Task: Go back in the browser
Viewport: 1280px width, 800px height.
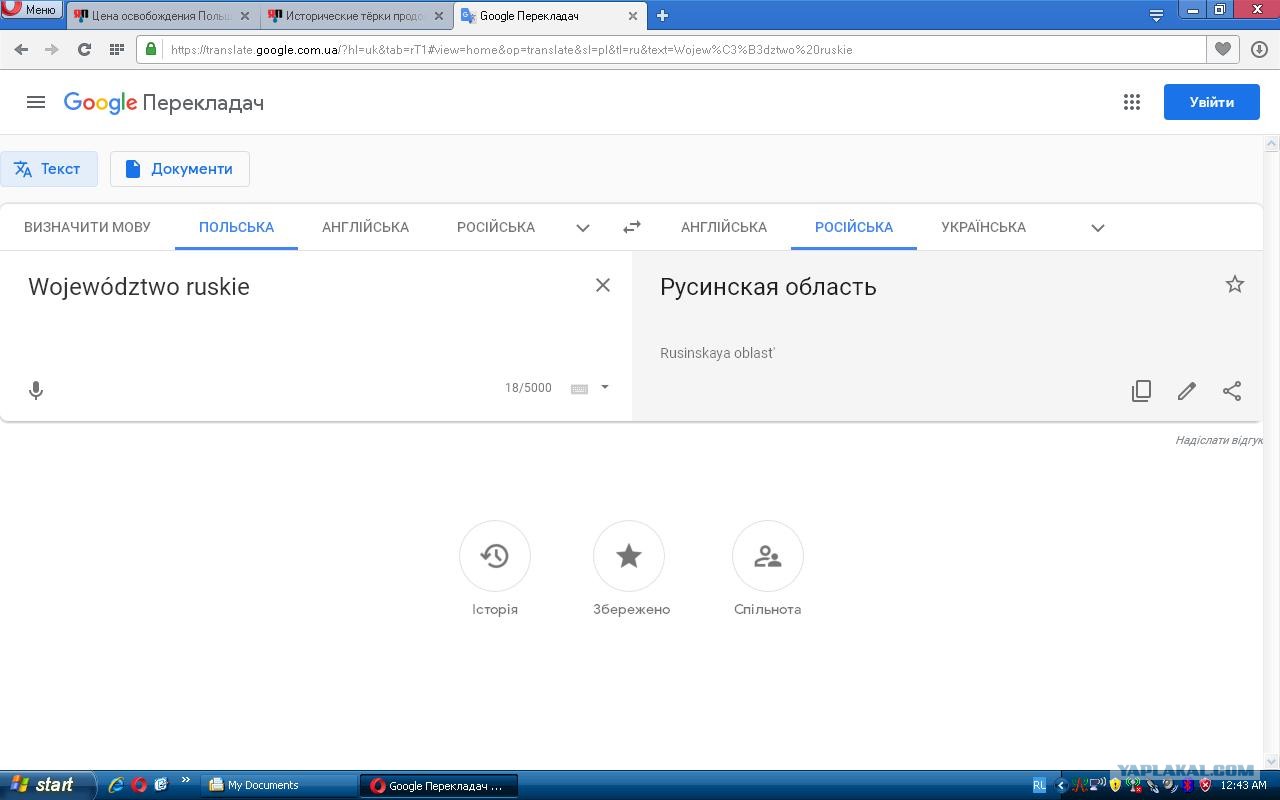Action: (21, 49)
